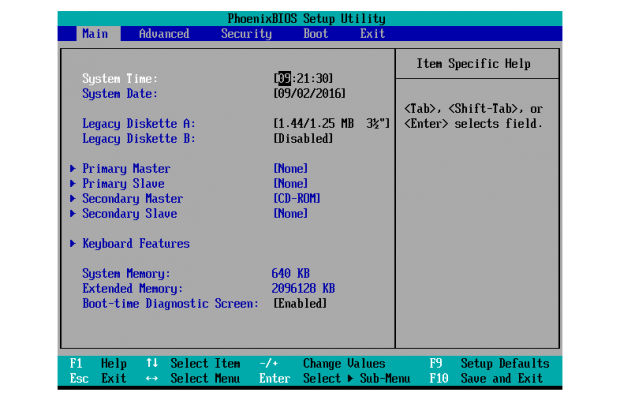Expand the Keyboard Features submenu arrow
Screen dimensions: 620x400
point(73,244)
